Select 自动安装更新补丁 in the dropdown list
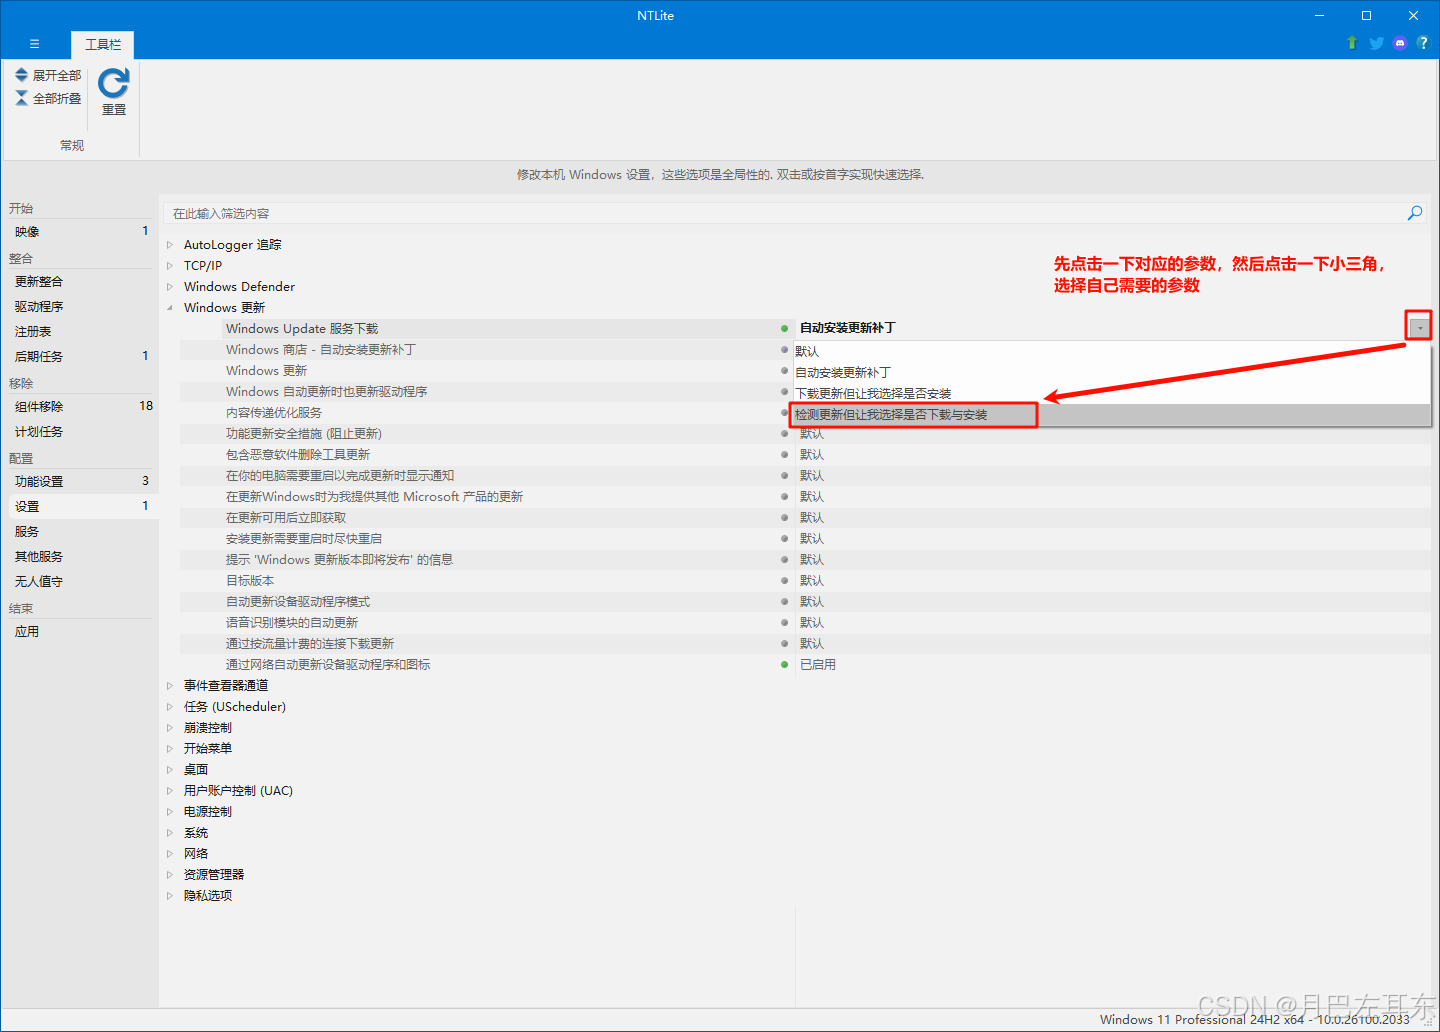1440x1032 pixels. (x=1110, y=372)
